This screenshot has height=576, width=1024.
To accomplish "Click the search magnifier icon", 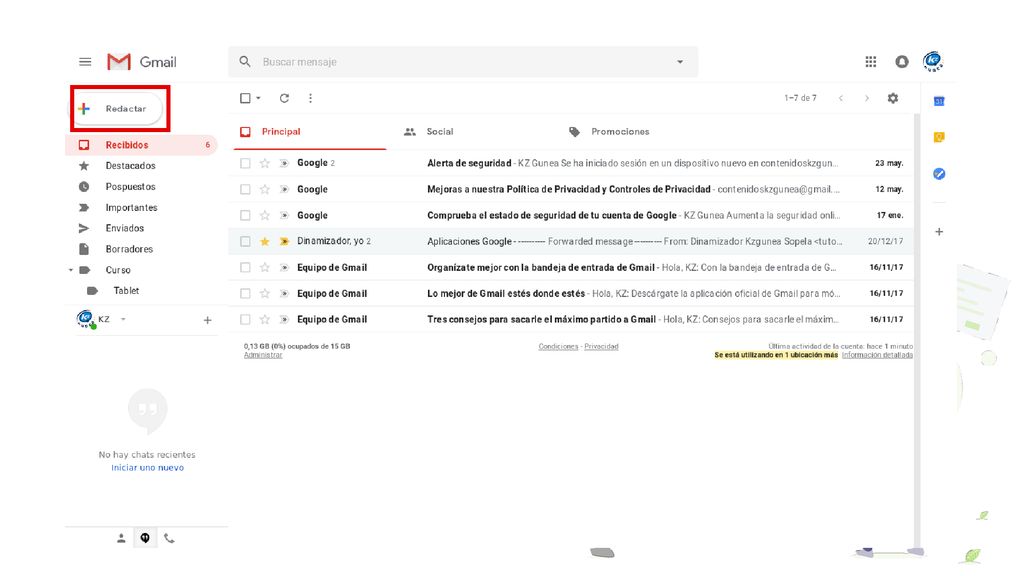I will click(245, 61).
